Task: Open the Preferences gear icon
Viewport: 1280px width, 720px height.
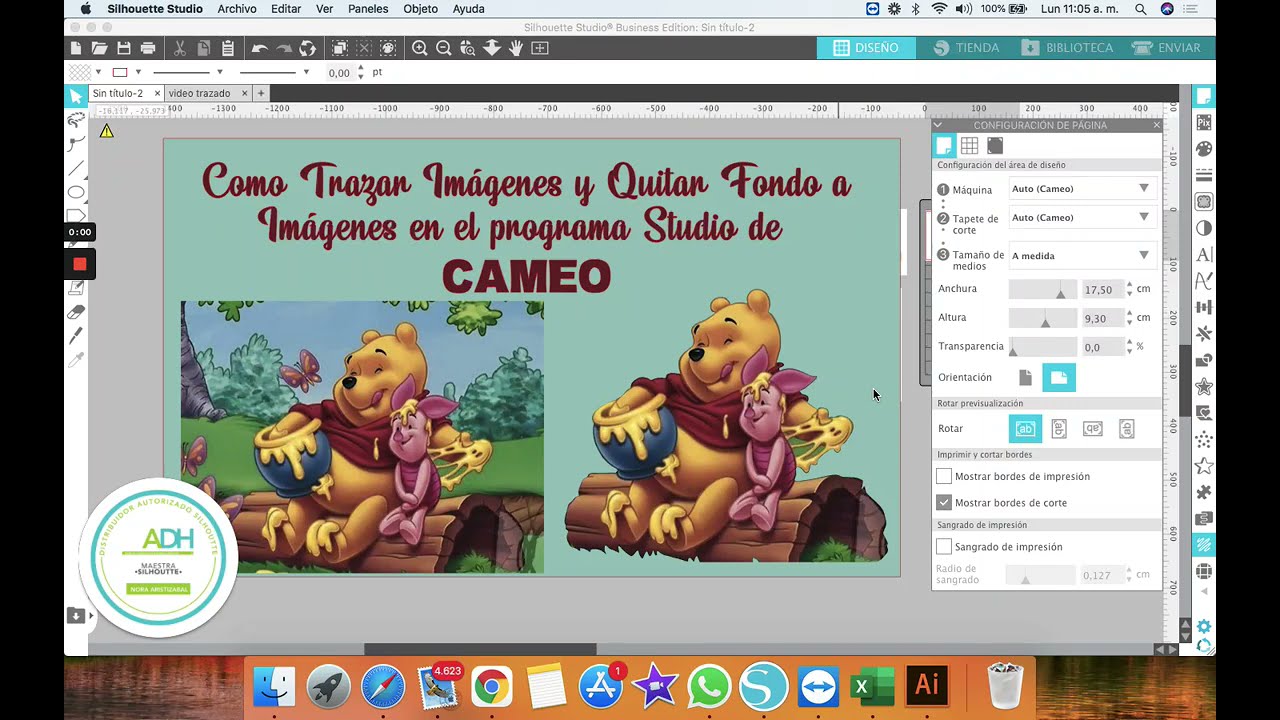Action: [1204, 626]
